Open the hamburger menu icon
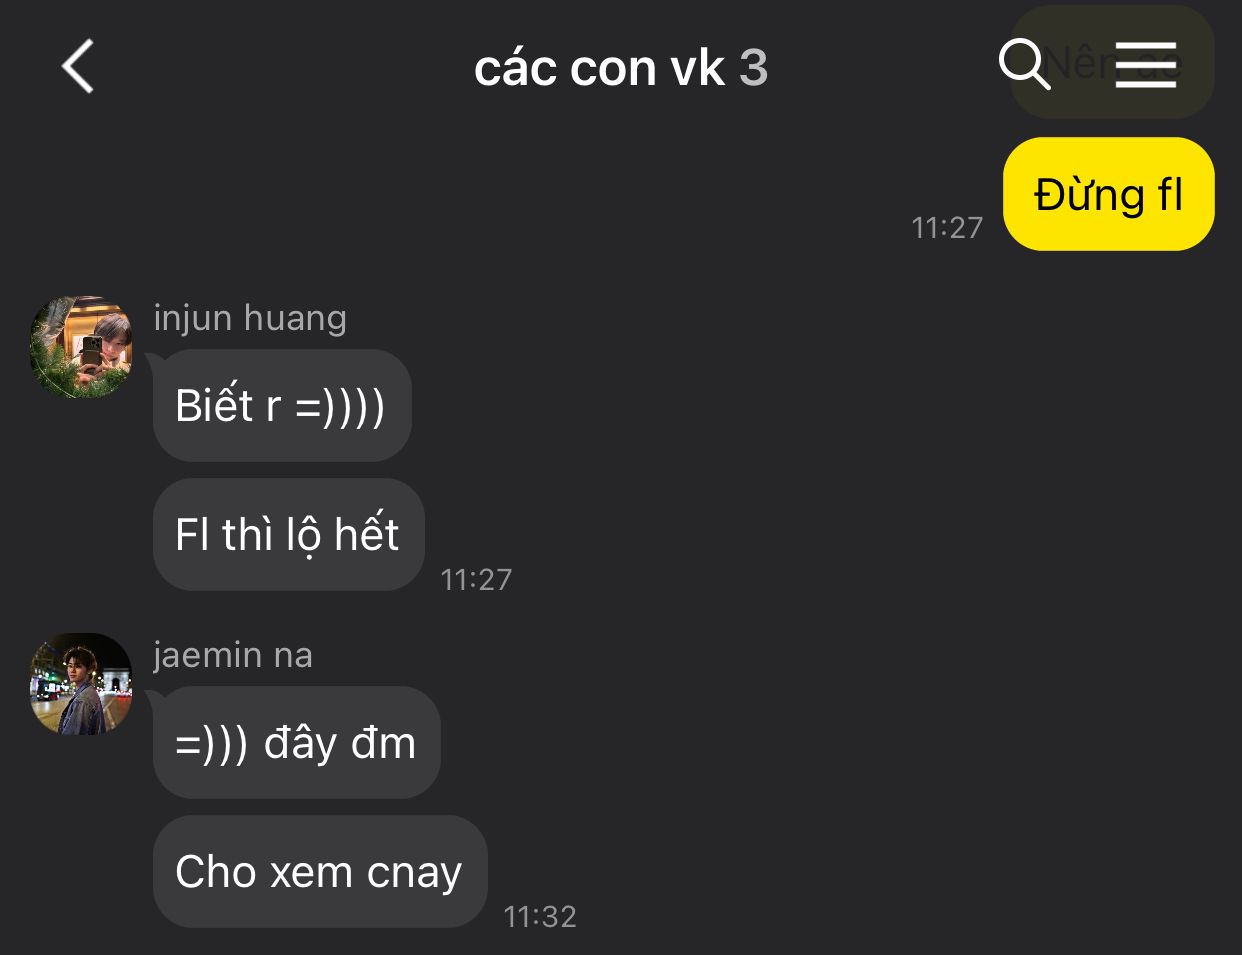This screenshot has width=1242, height=955. click(1146, 65)
